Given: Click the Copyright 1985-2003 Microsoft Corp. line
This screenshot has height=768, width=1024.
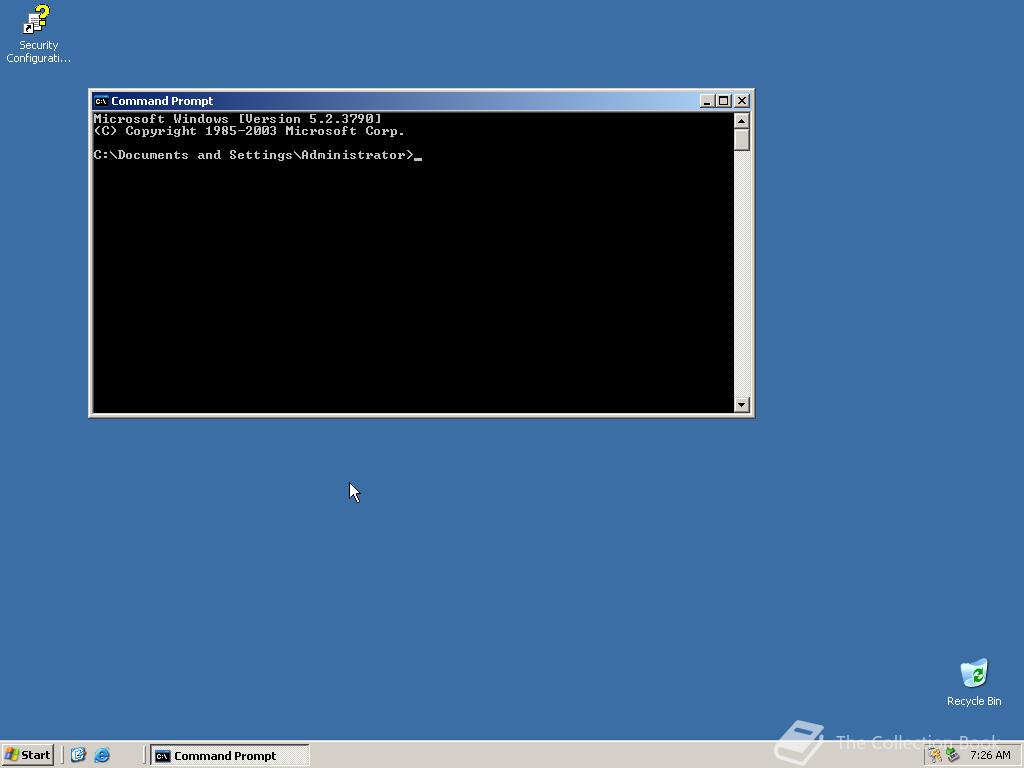Looking at the screenshot, I should [x=249, y=131].
